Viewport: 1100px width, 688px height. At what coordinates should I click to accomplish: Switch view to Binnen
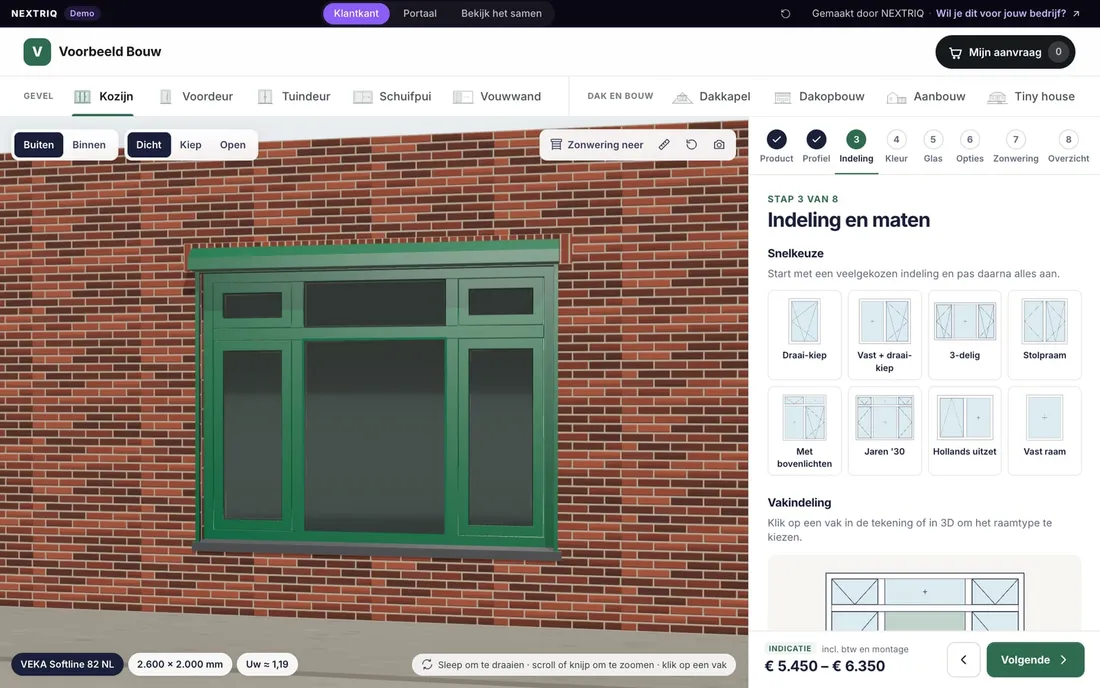coord(89,145)
